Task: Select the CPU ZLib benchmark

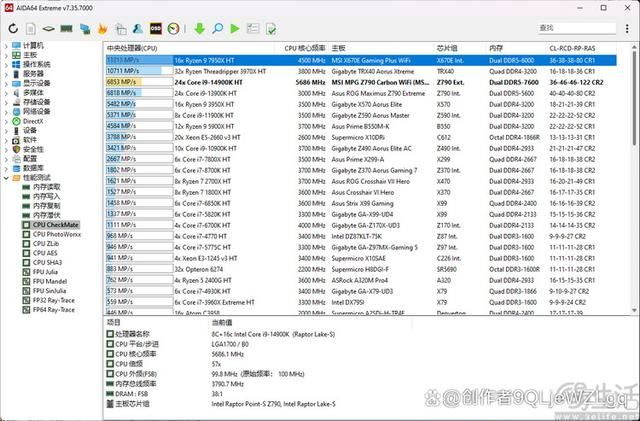Action: tap(46, 244)
